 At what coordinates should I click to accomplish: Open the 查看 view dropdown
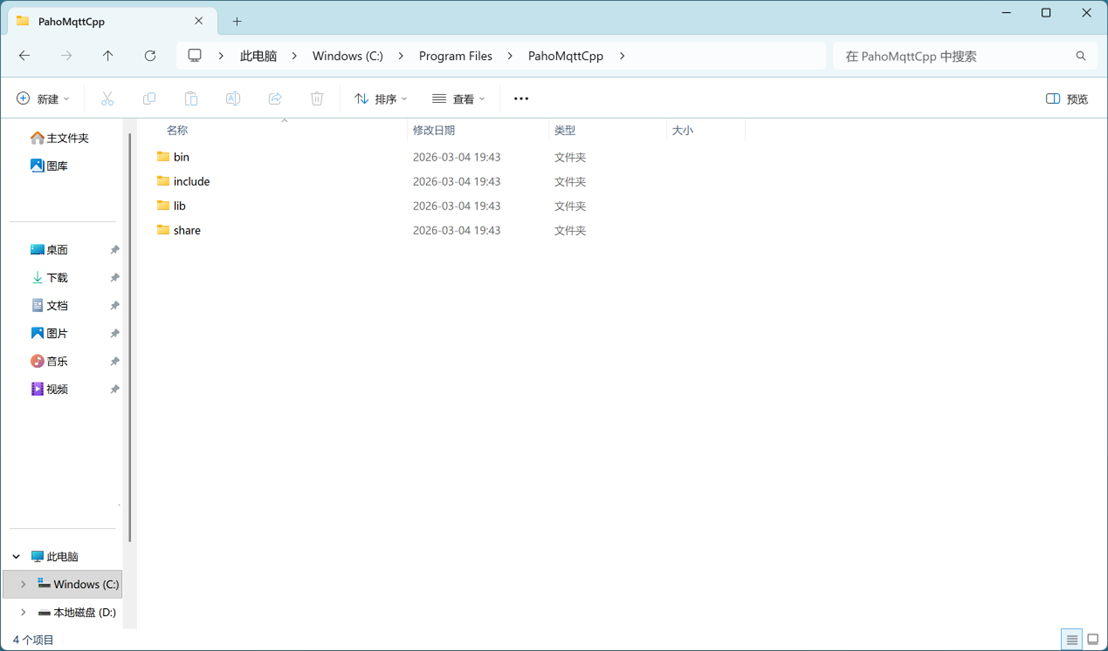point(459,99)
